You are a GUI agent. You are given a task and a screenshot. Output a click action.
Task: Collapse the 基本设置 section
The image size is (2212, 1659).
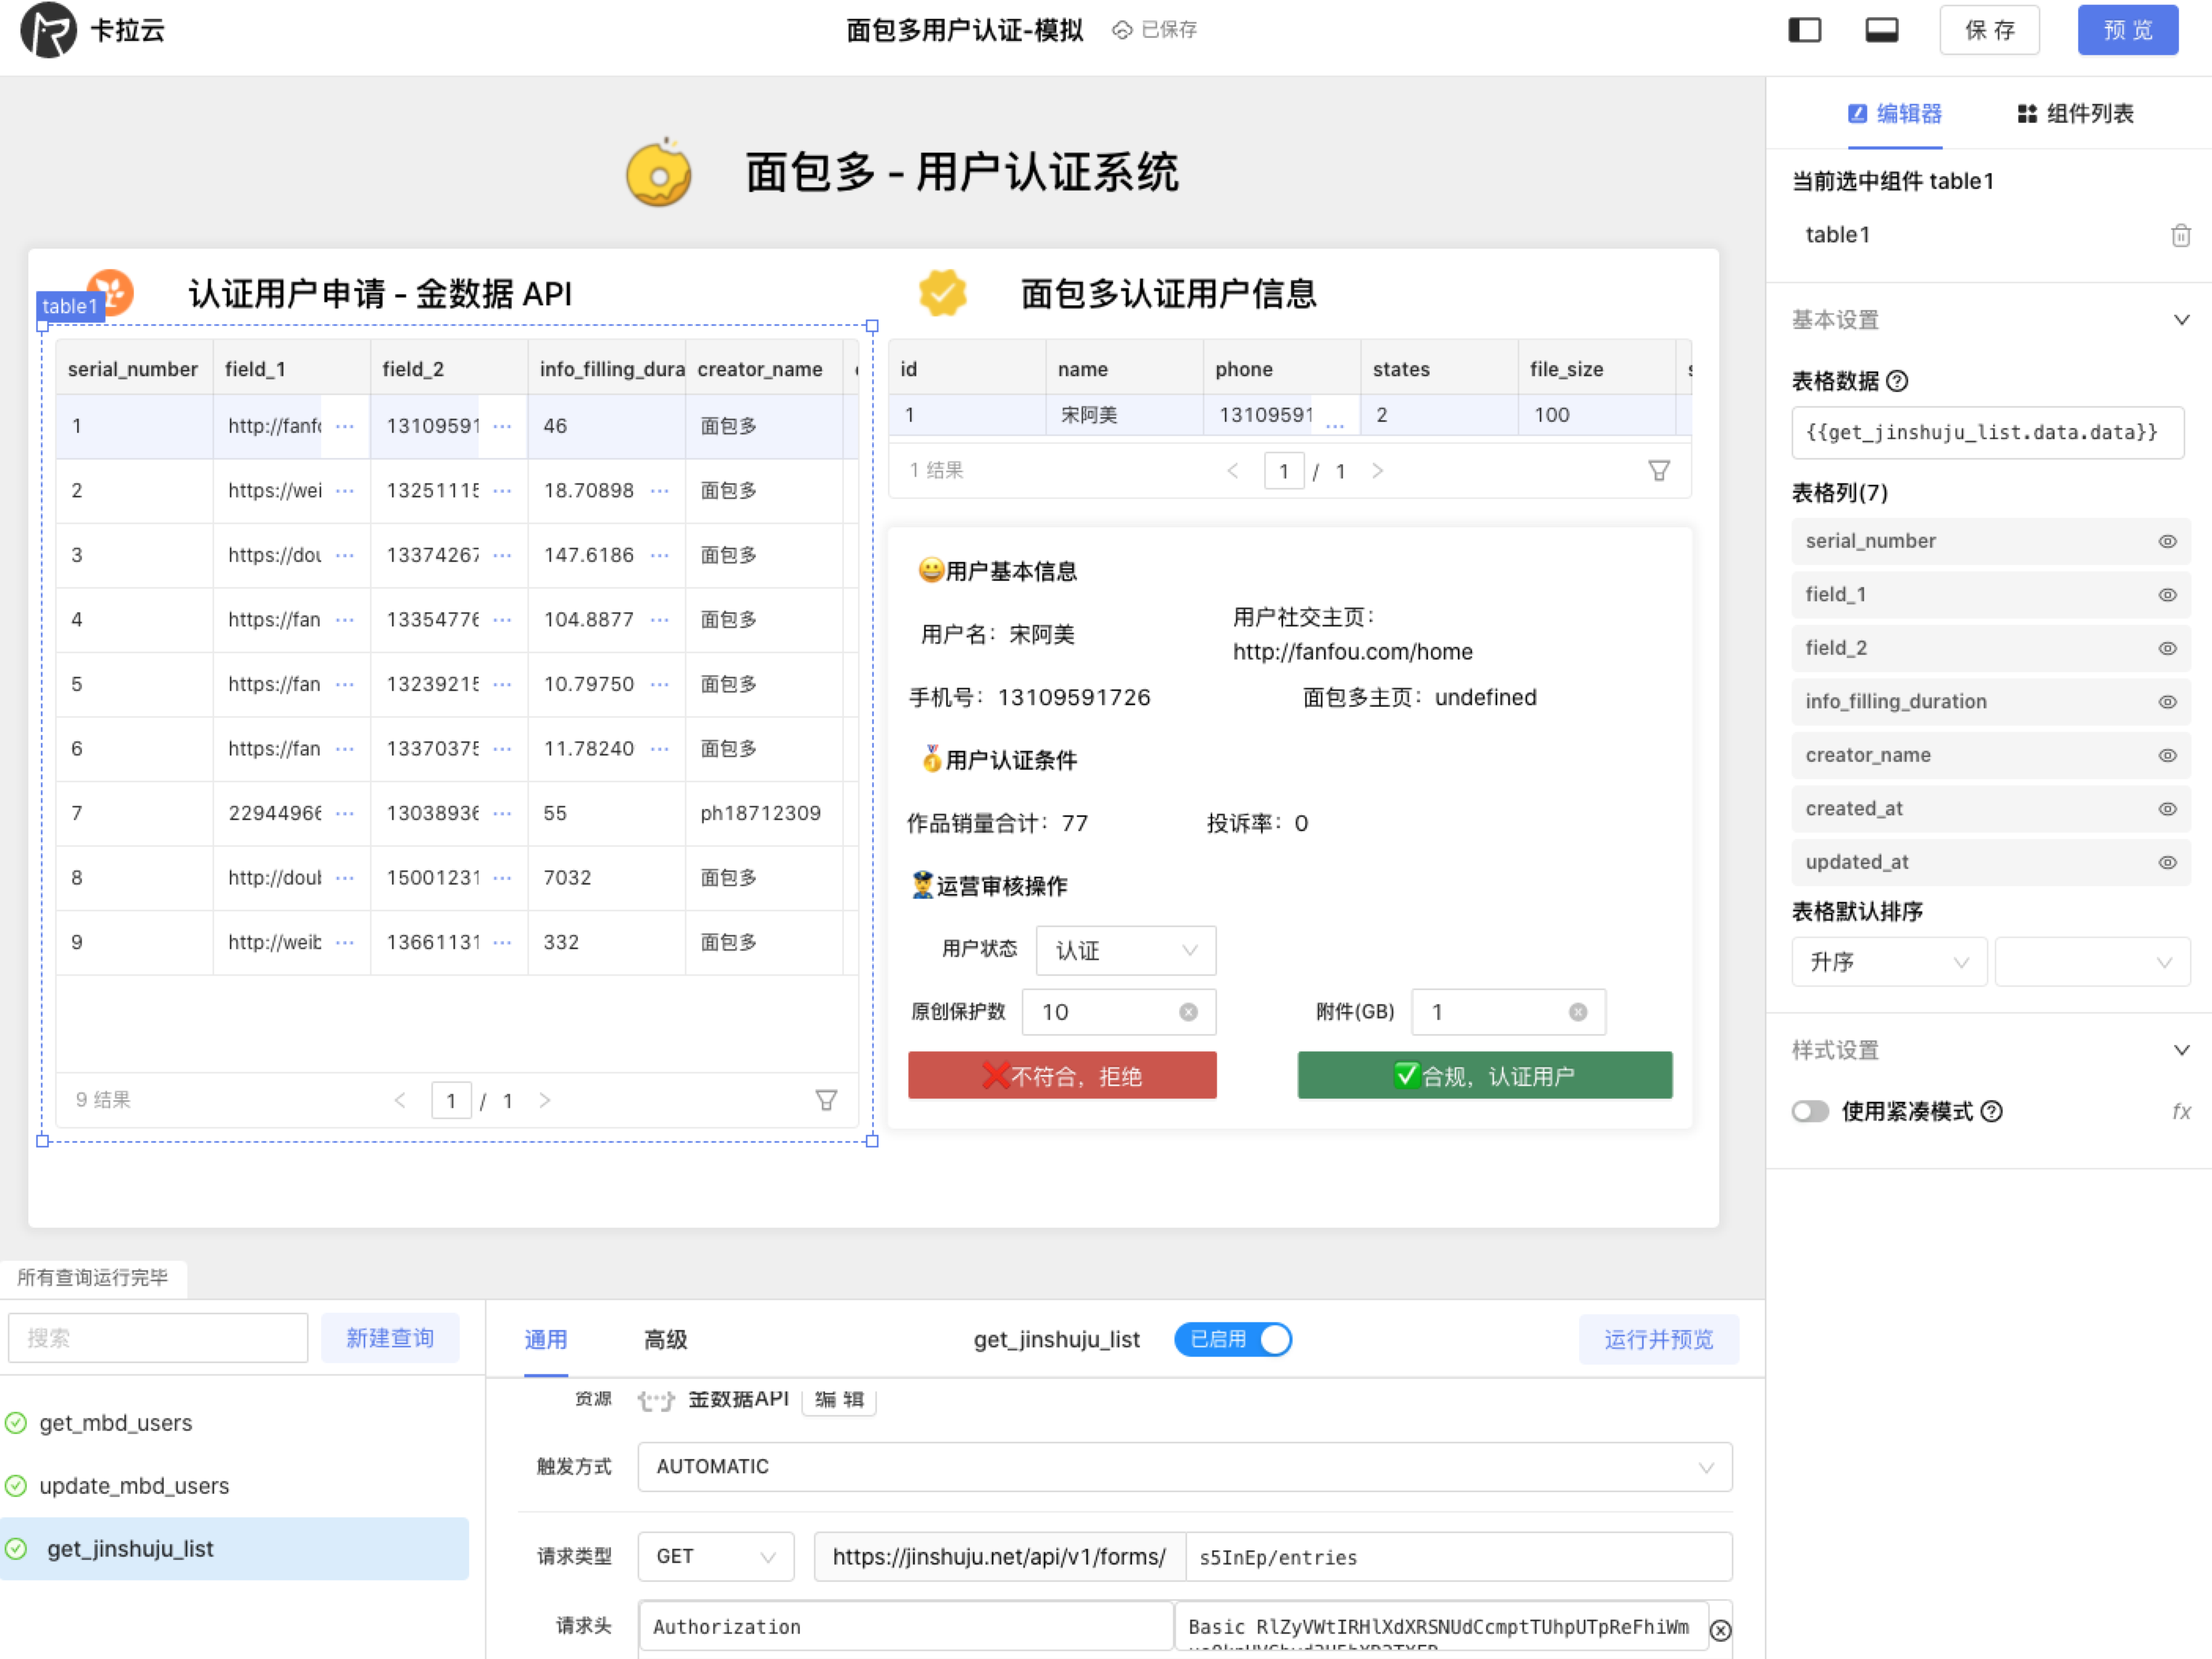2181,320
